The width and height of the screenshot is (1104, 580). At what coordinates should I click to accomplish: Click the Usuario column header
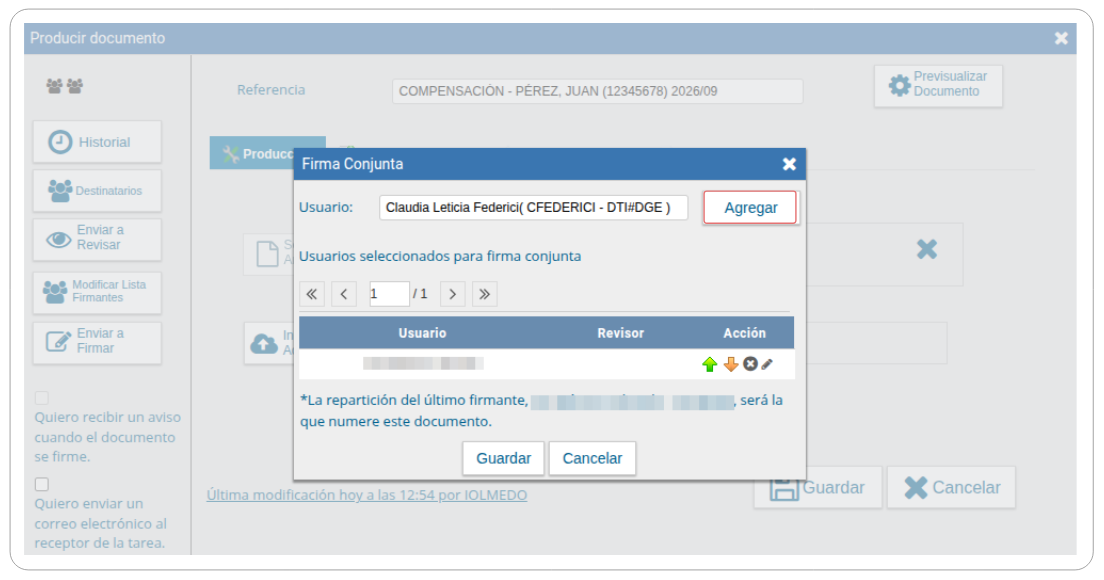[x=422, y=333]
